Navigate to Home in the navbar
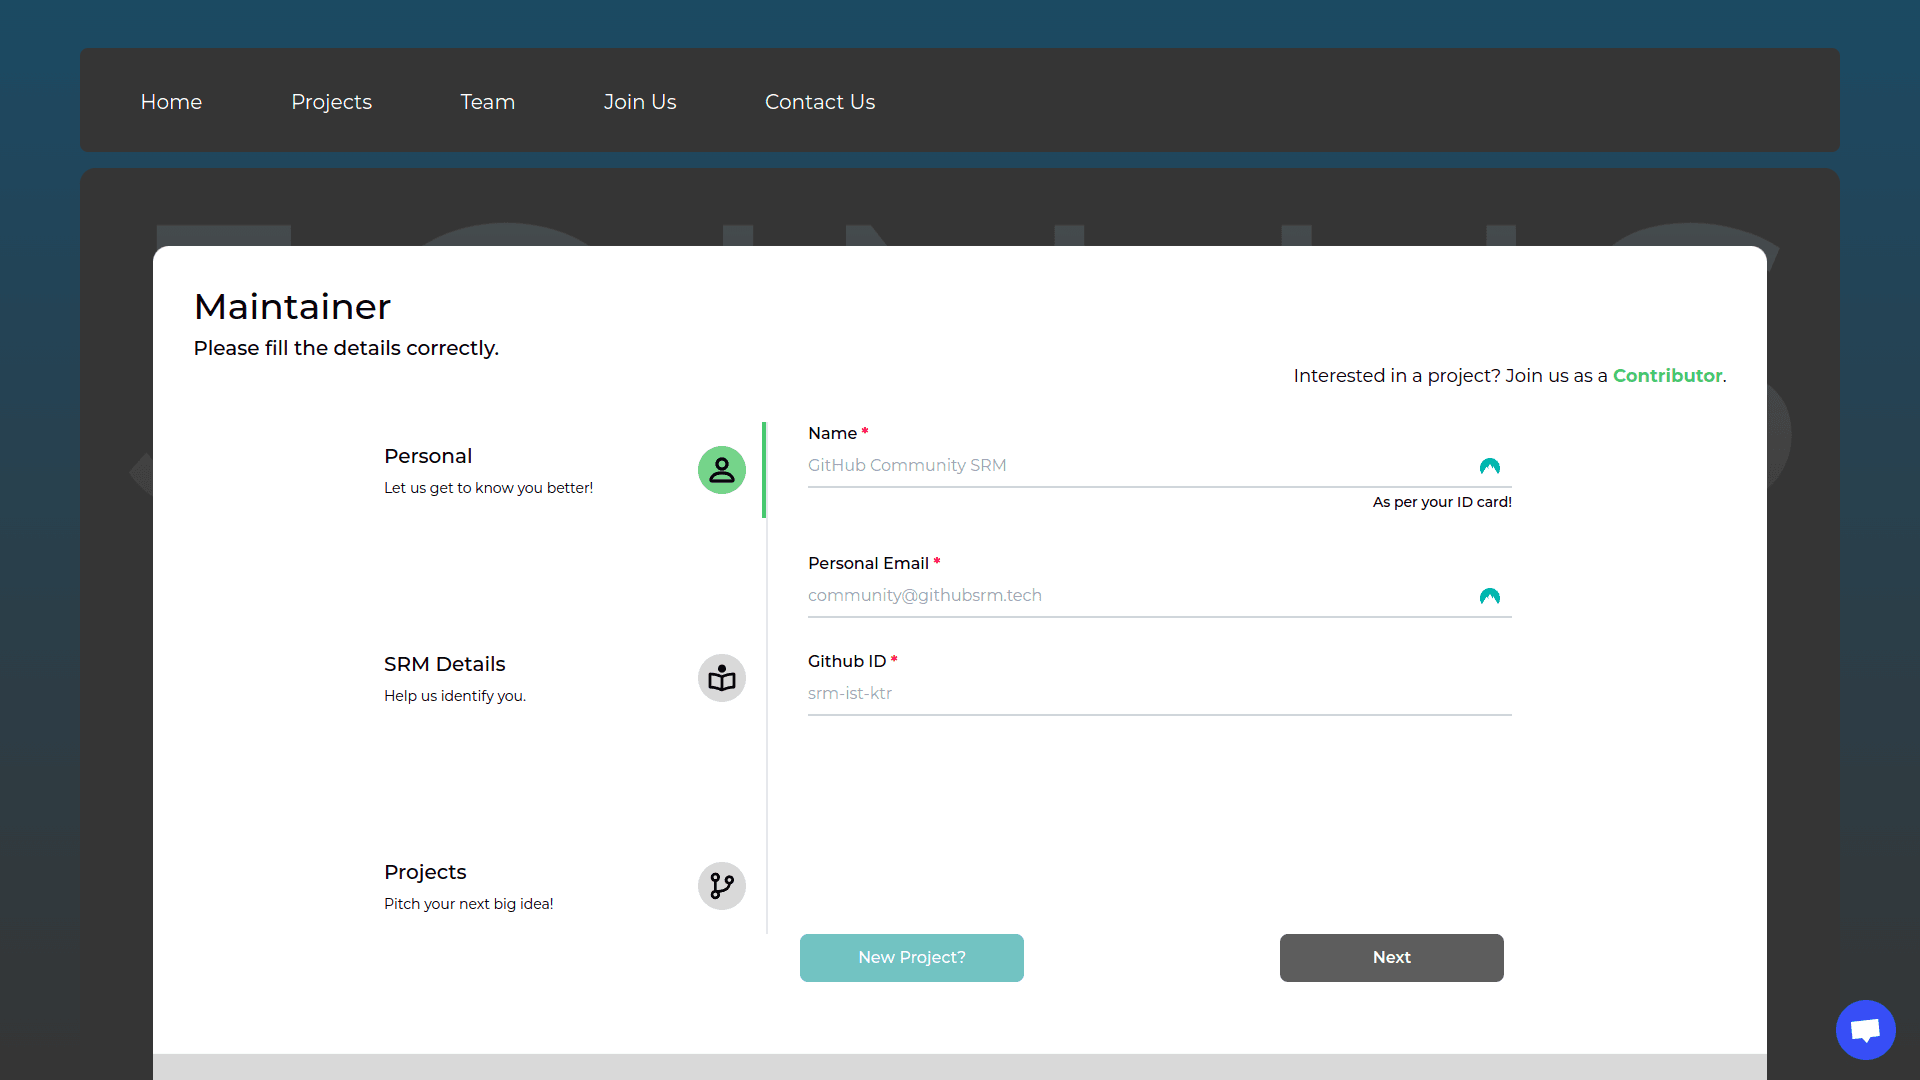The height and width of the screenshot is (1080, 1920). click(170, 101)
